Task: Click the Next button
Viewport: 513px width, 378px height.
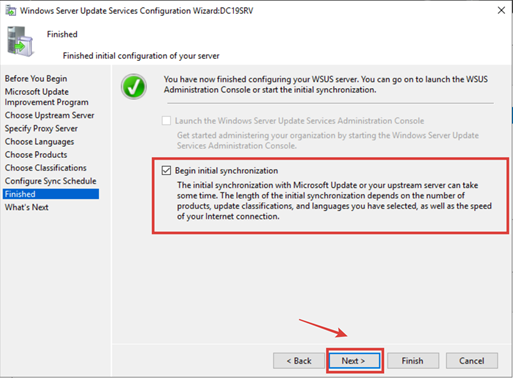Action: click(x=354, y=361)
